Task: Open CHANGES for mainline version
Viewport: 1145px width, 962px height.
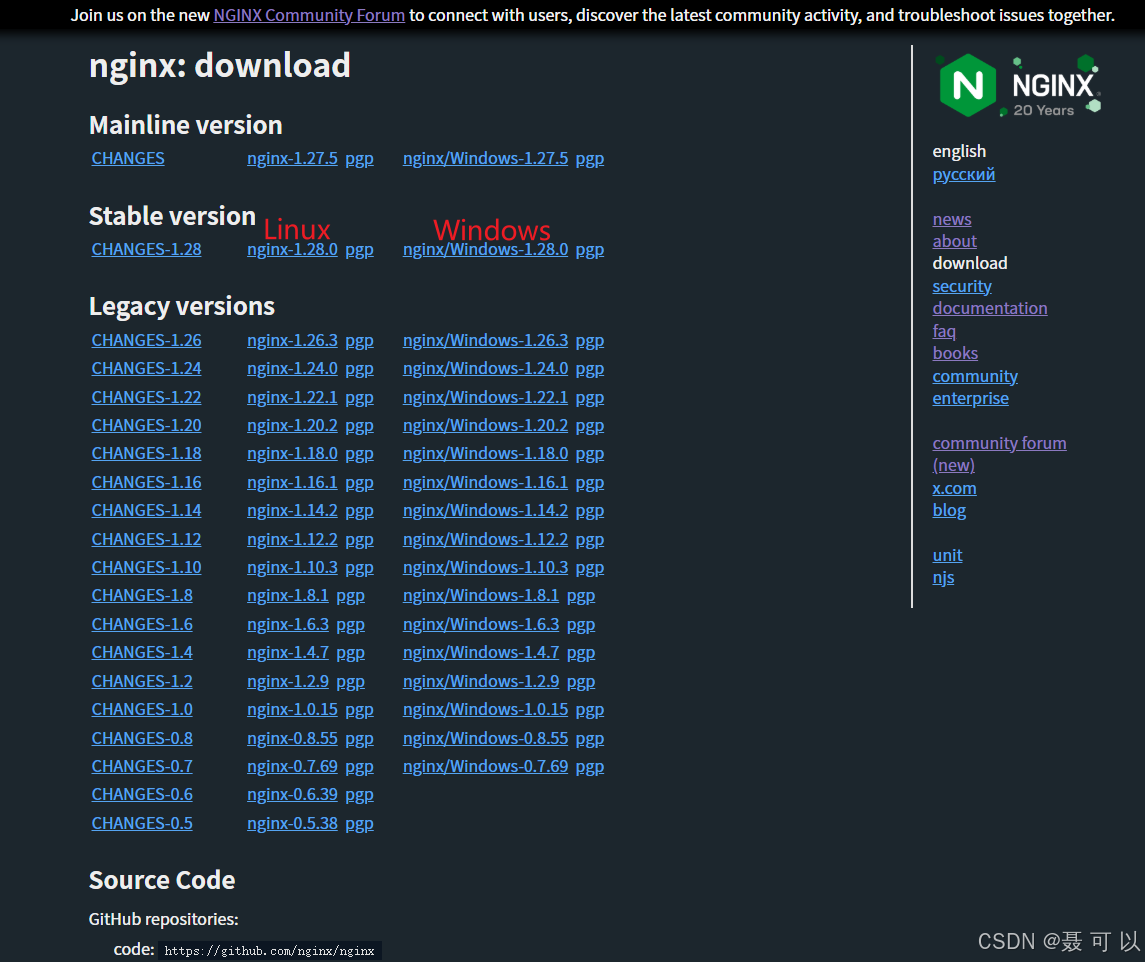Action: pyautogui.click(x=127, y=158)
